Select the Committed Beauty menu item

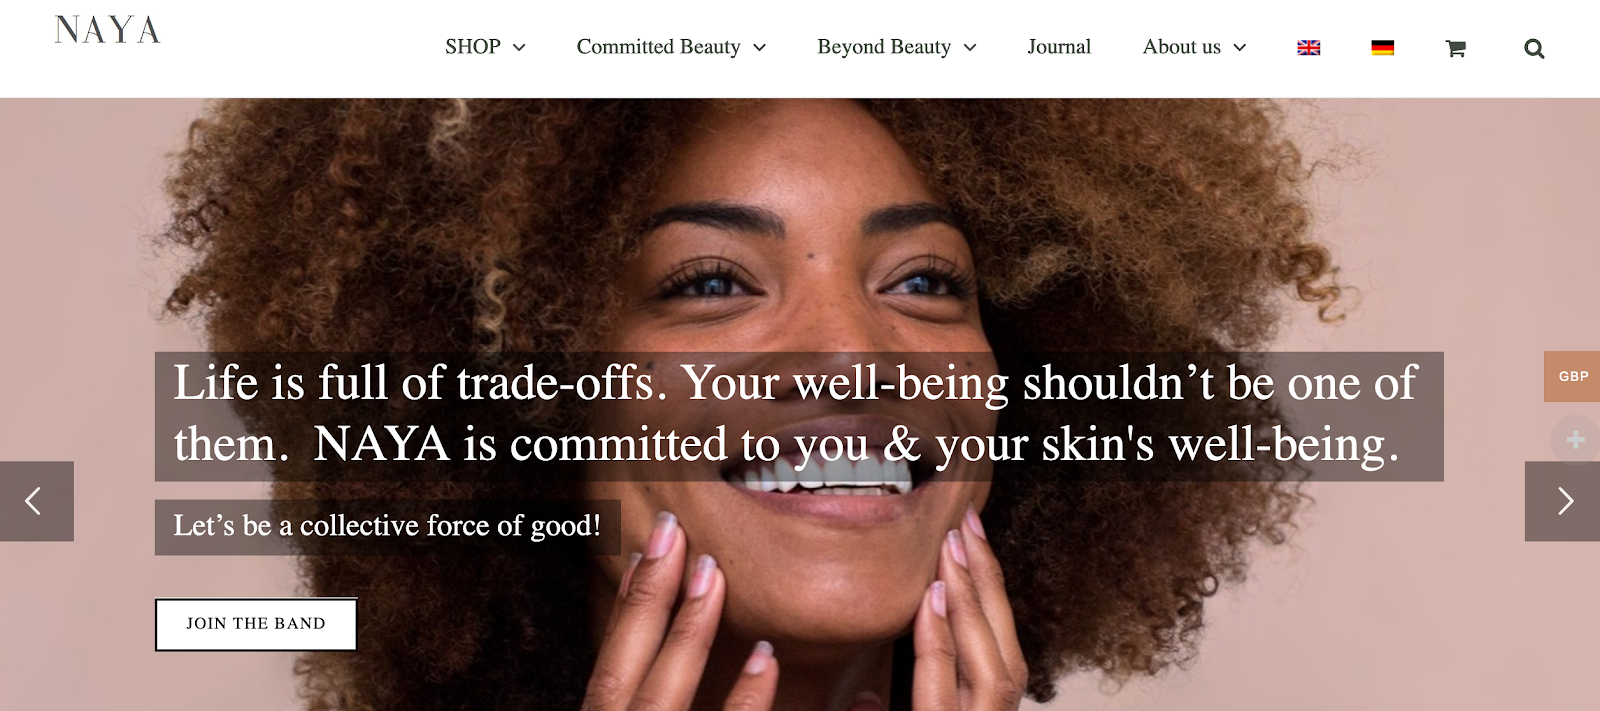[x=658, y=47]
